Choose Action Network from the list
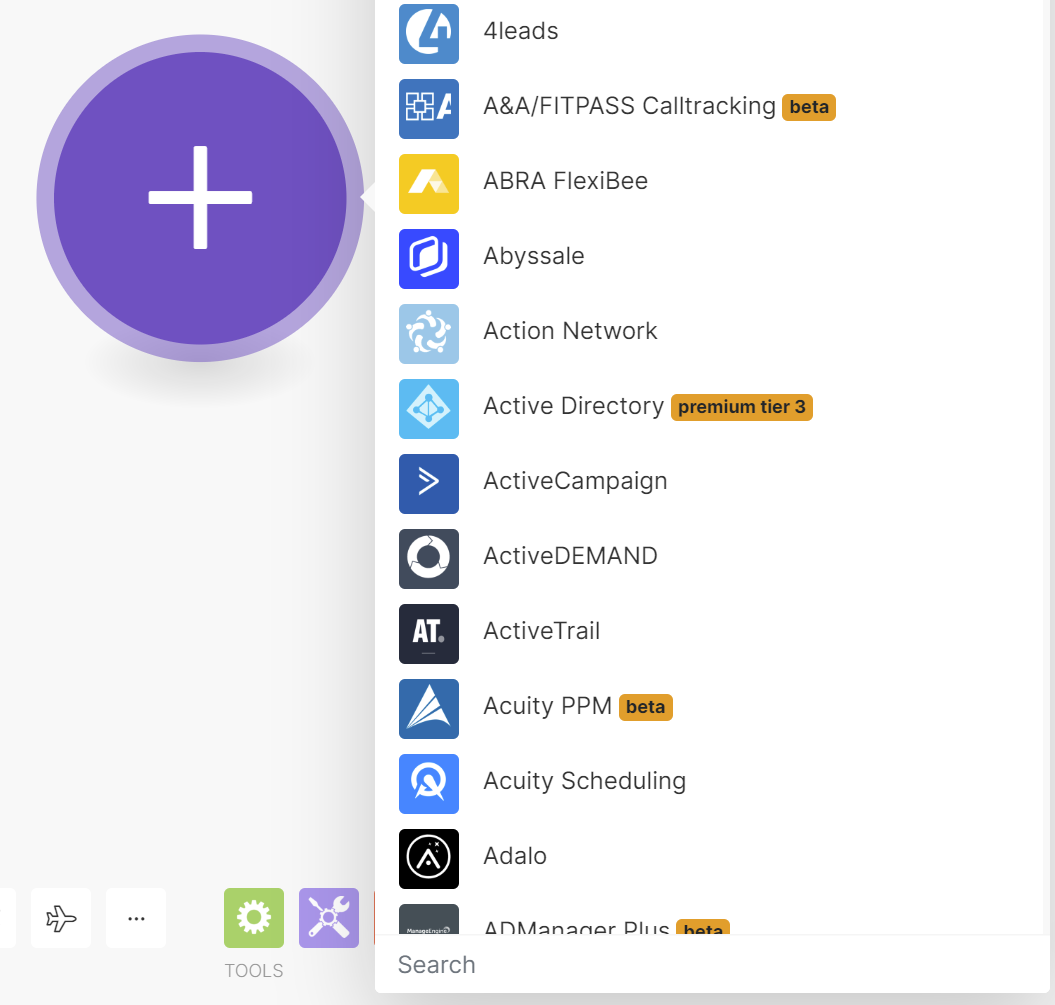This screenshot has width=1055, height=1005. 570,331
